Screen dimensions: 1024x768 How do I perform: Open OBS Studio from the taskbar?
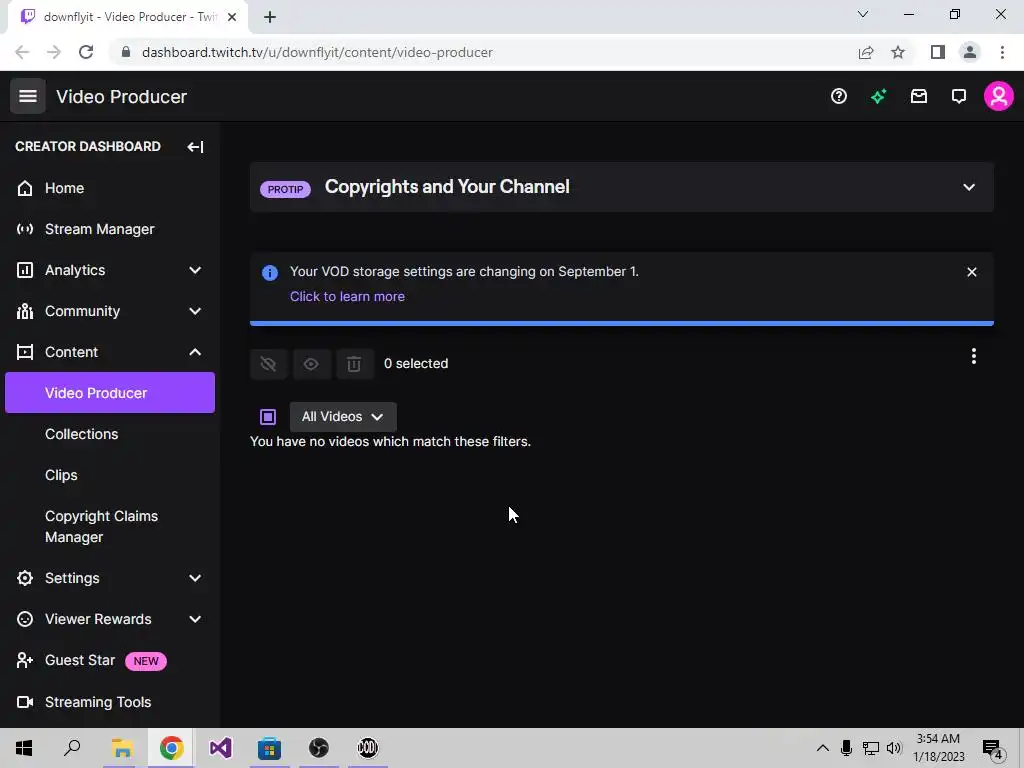point(319,748)
